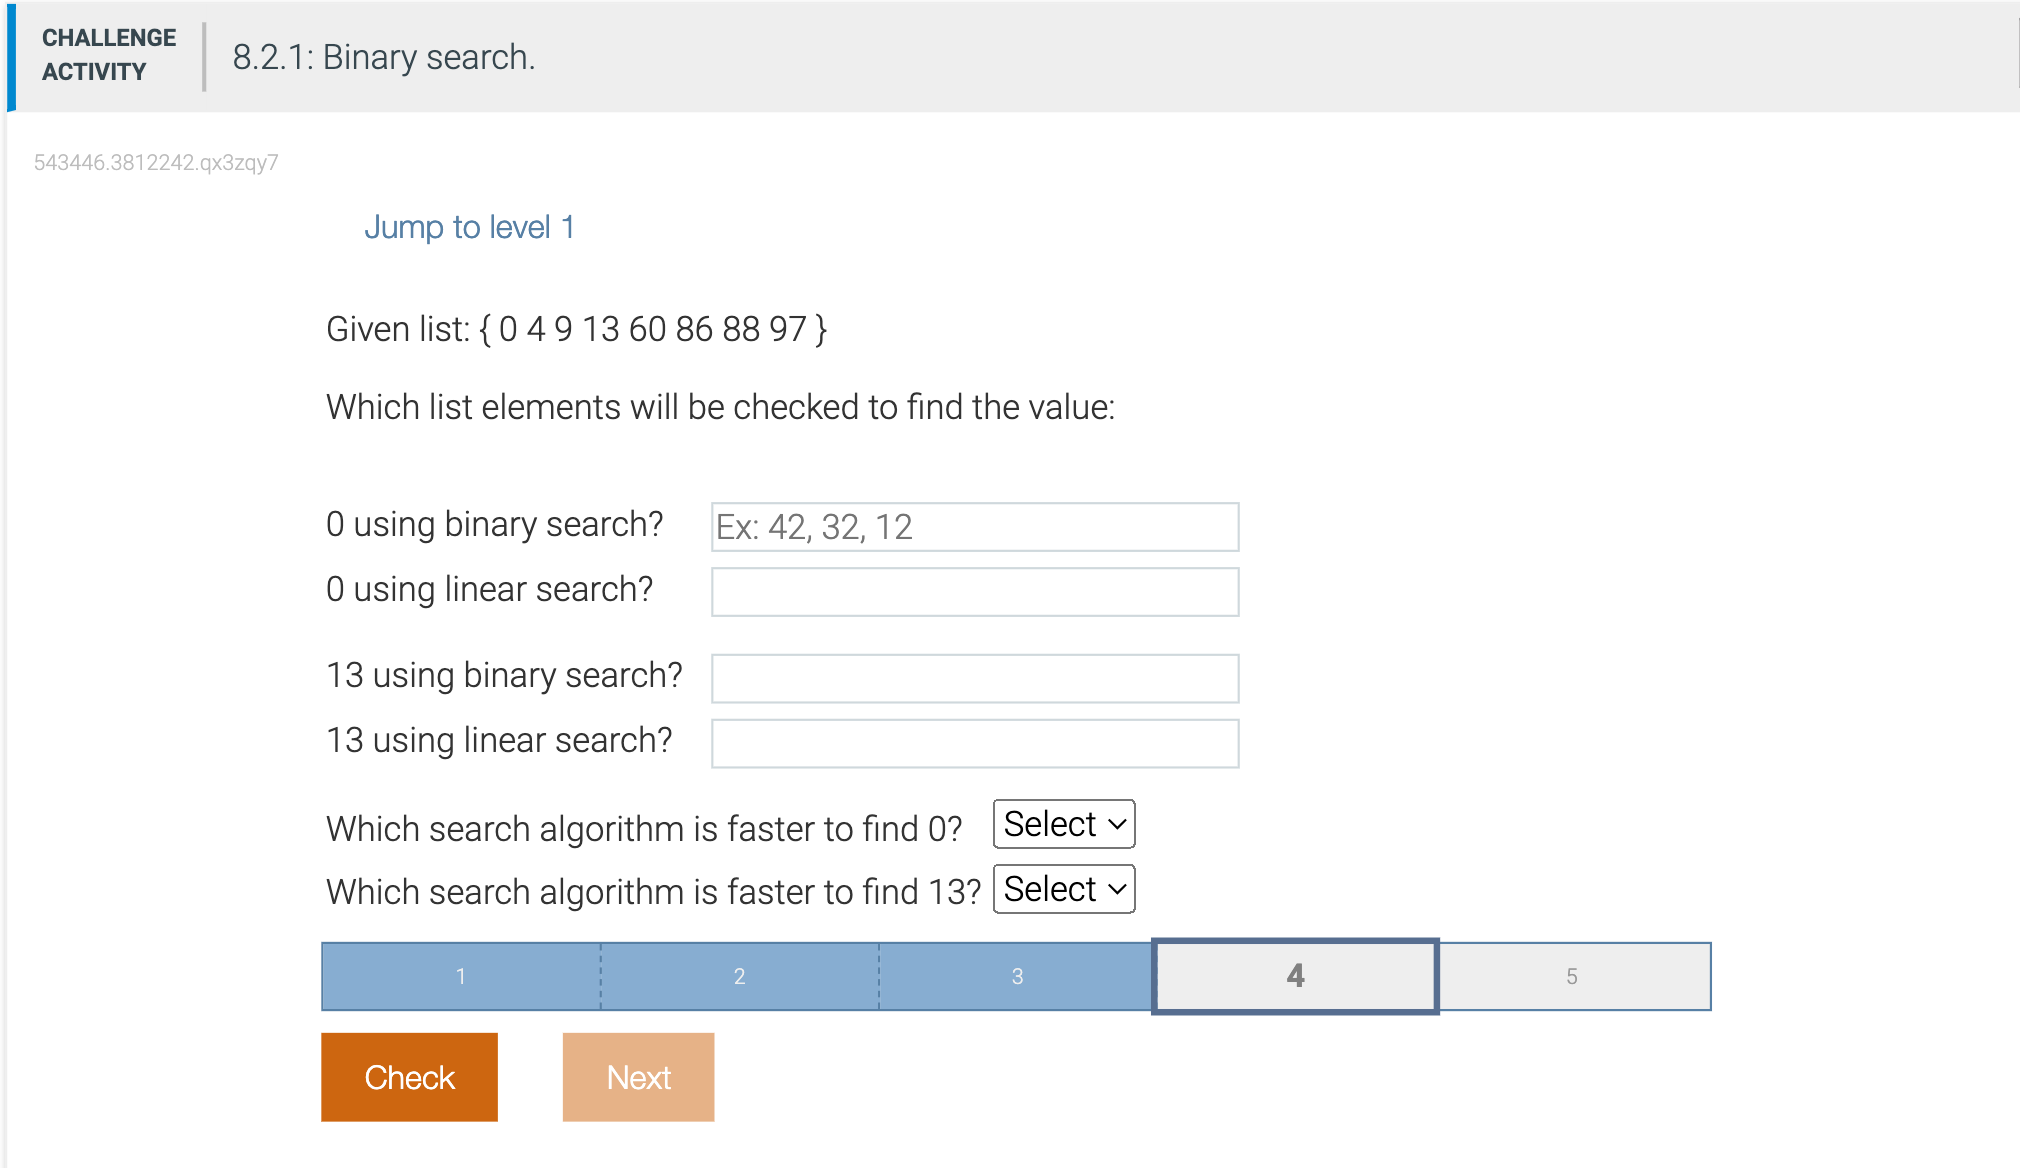Click the 'Which list elements' question text
This screenshot has height=1168, width=2020.
(x=721, y=407)
